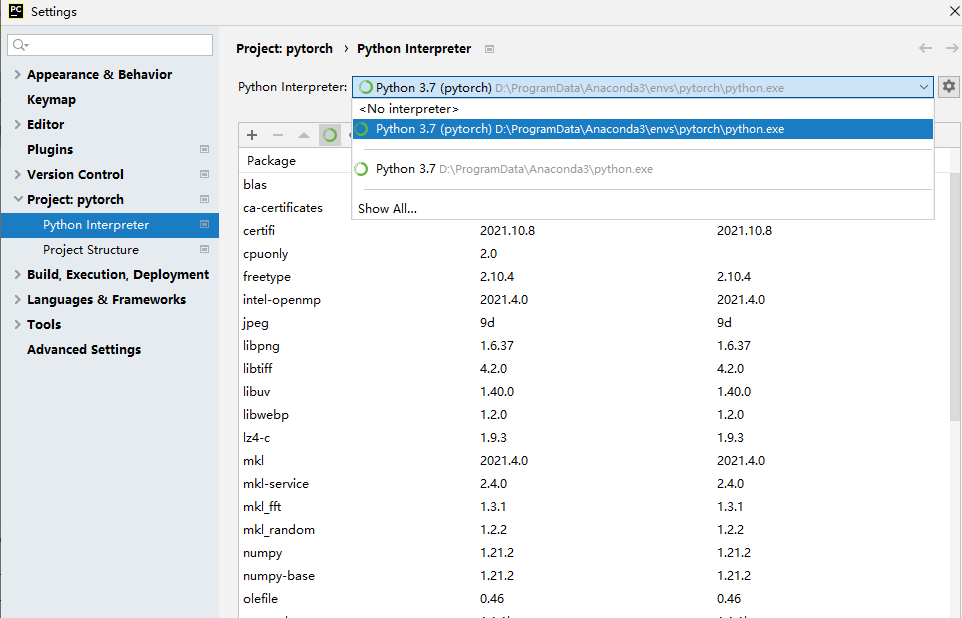
Task: Expand Build, Execution, Deployment section
Action: pyautogui.click(x=17, y=274)
